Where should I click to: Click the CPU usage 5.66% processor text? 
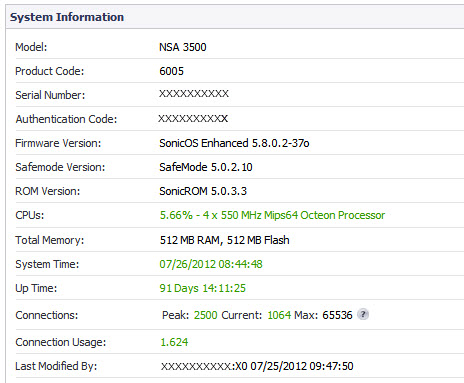[x=272, y=215]
